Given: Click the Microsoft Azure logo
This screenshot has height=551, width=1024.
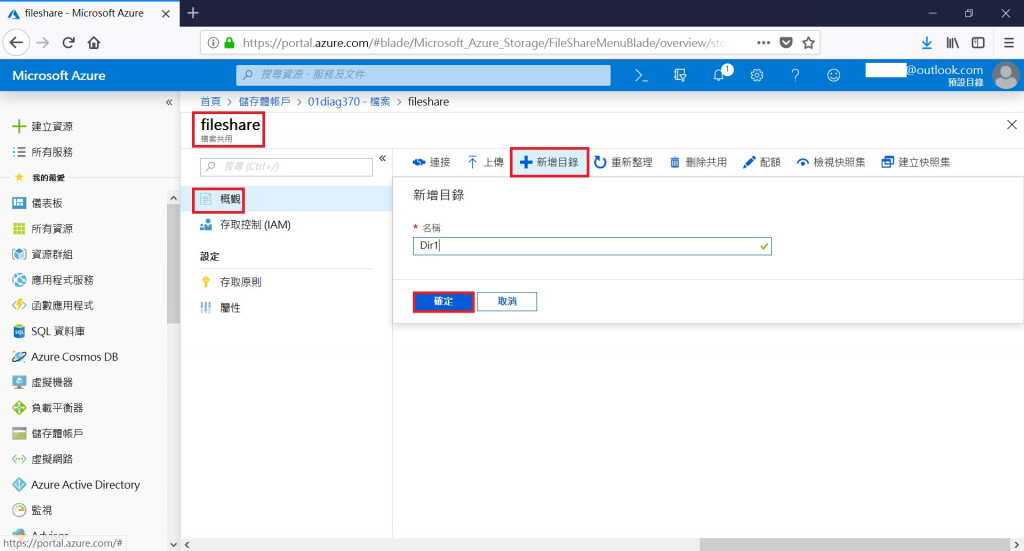Looking at the screenshot, I should [59, 76].
